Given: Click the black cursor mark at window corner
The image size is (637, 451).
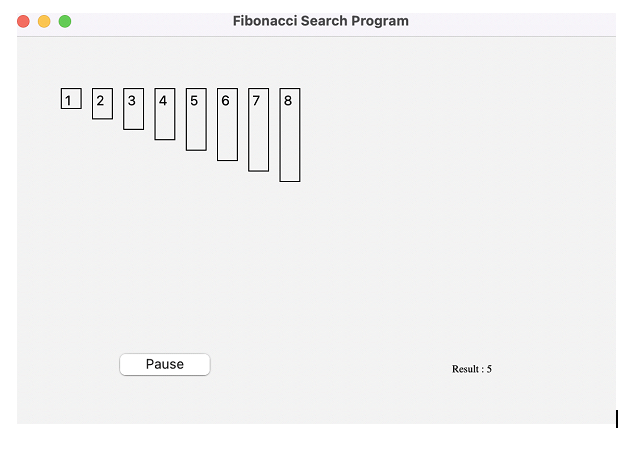Looking at the screenshot, I should pos(617,418).
